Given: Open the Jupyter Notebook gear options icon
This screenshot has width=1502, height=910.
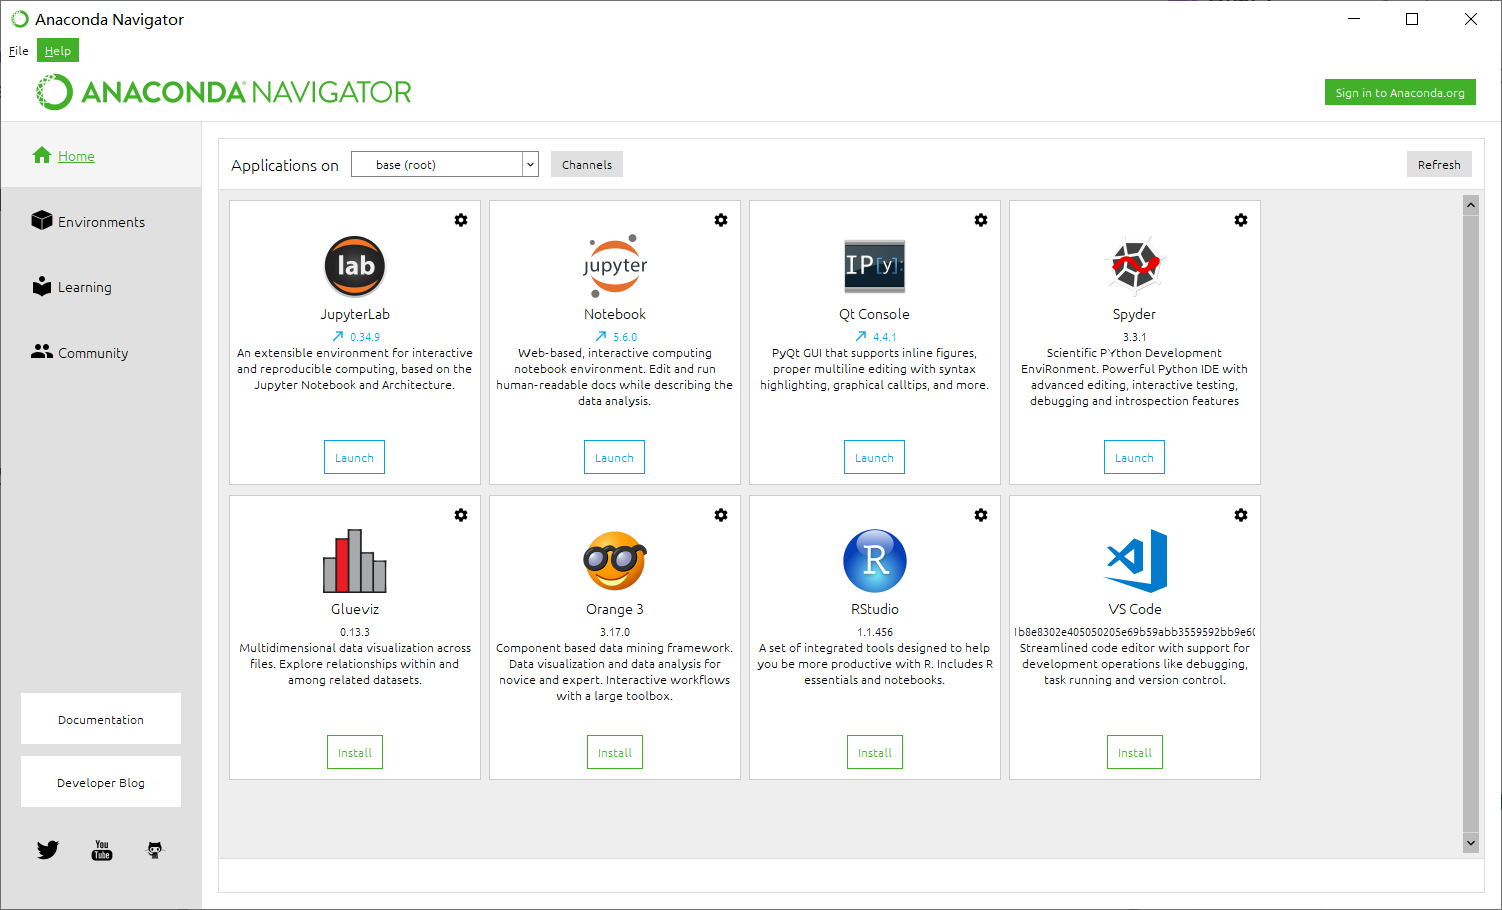Looking at the screenshot, I should [721, 220].
